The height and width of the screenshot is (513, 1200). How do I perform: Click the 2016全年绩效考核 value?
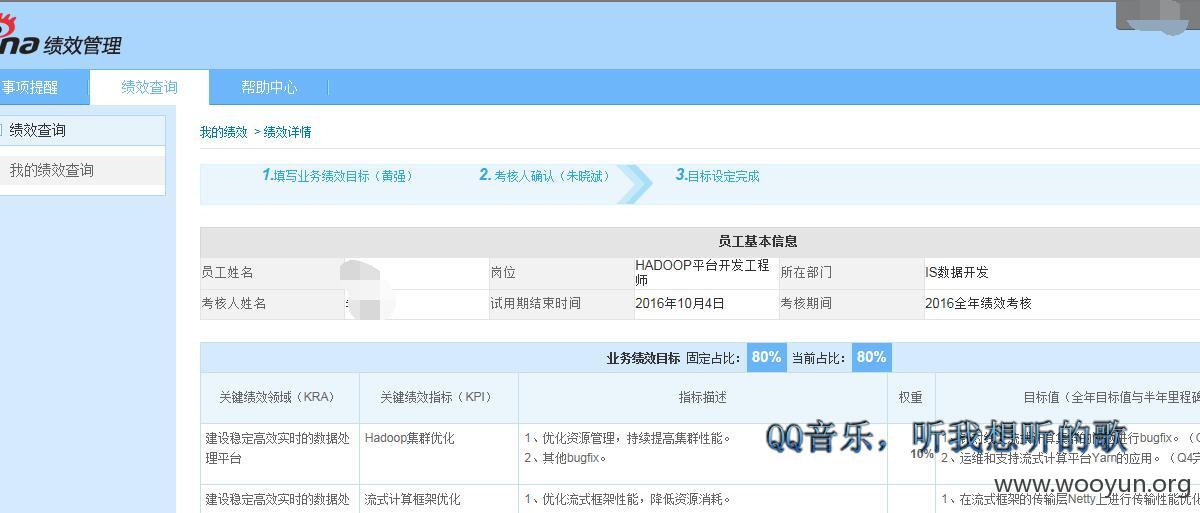(x=978, y=303)
